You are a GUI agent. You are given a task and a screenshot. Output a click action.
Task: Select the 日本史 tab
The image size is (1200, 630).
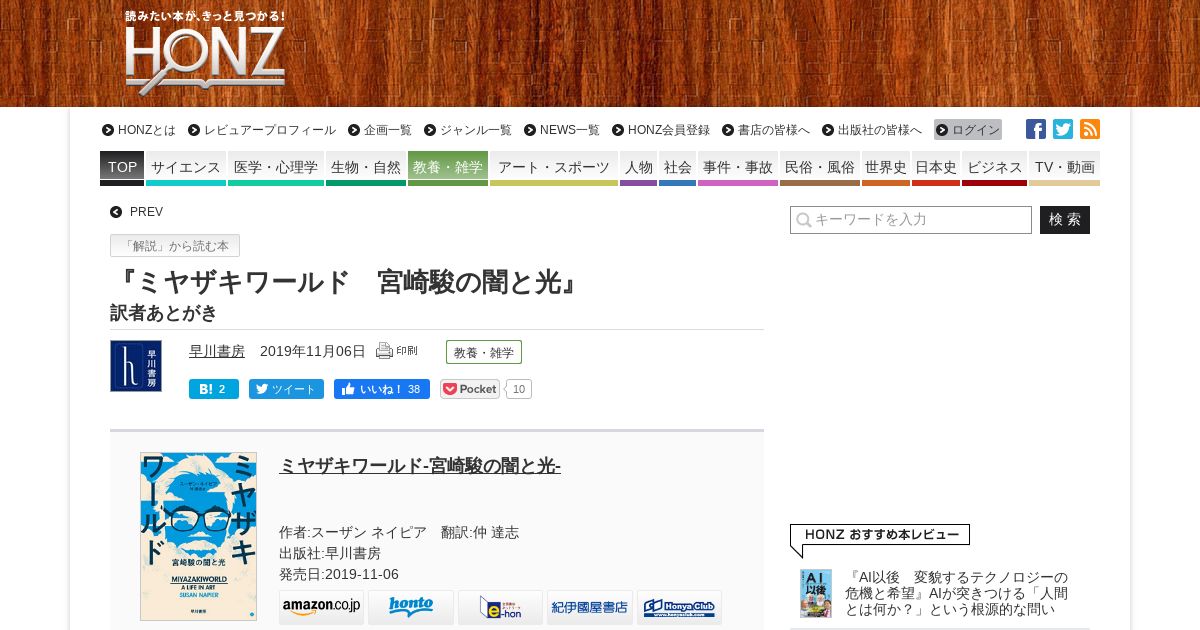(936, 168)
